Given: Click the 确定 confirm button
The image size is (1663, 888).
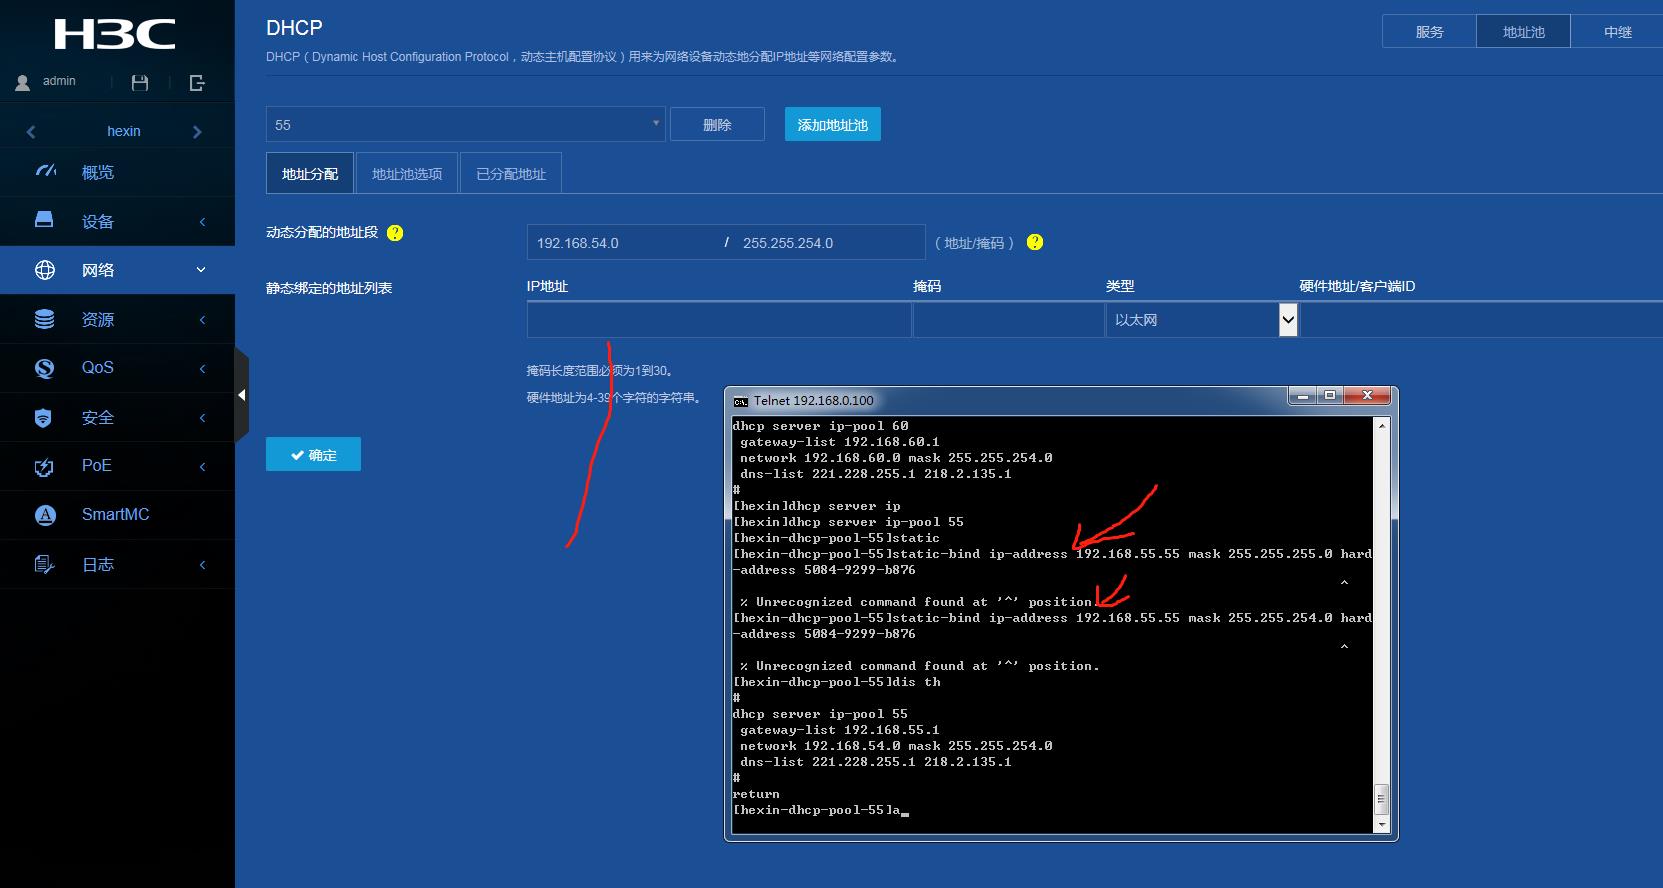Looking at the screenshot, I should coord(313,454).
